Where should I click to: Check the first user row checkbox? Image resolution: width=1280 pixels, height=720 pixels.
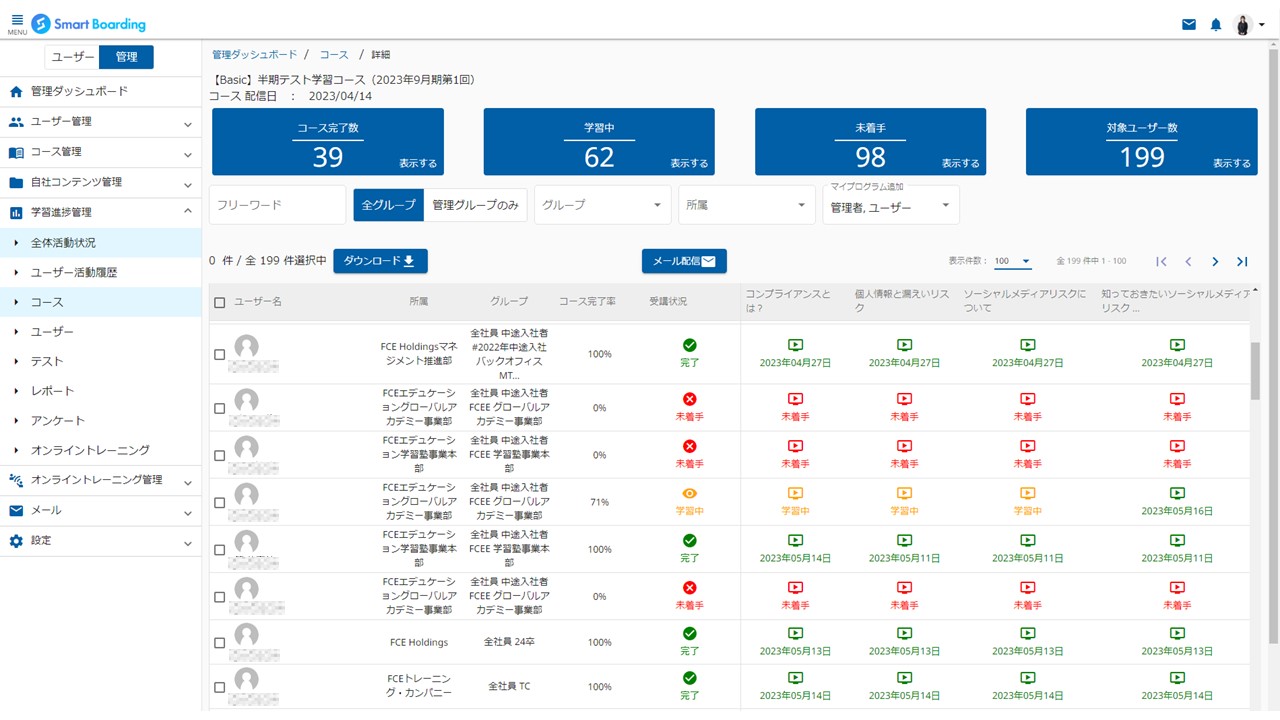click(x=220, y=354)
